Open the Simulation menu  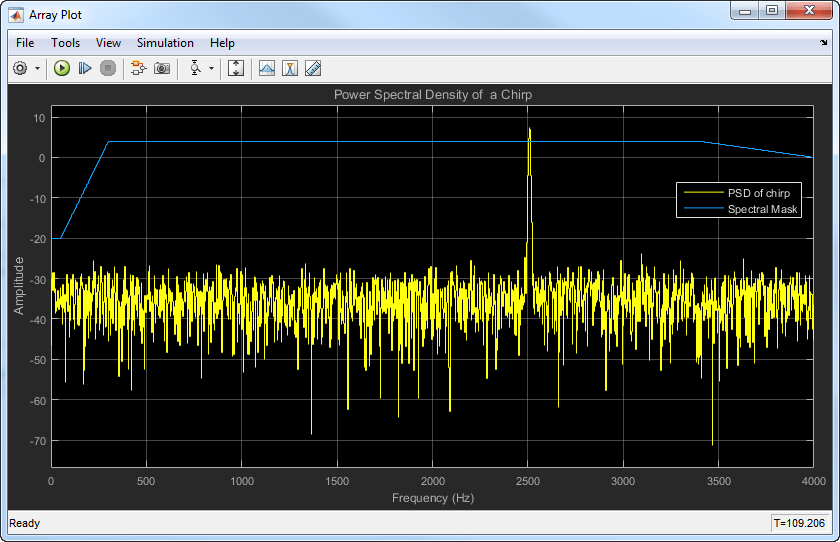coord(165,43)
